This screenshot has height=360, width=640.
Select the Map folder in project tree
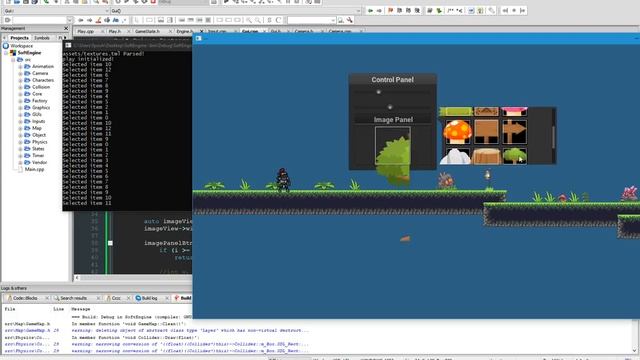[x=37, y=128]
